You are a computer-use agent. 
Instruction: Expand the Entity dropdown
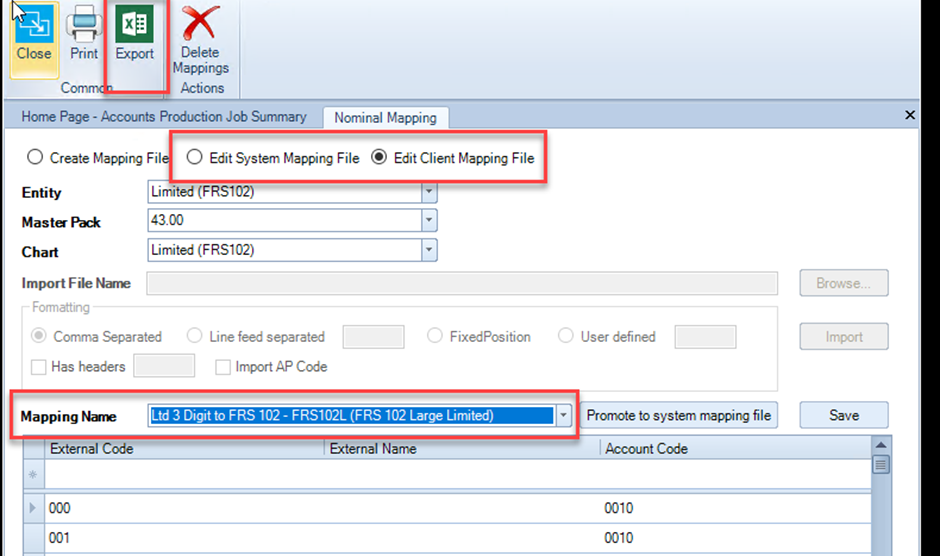tap(429, 192)
